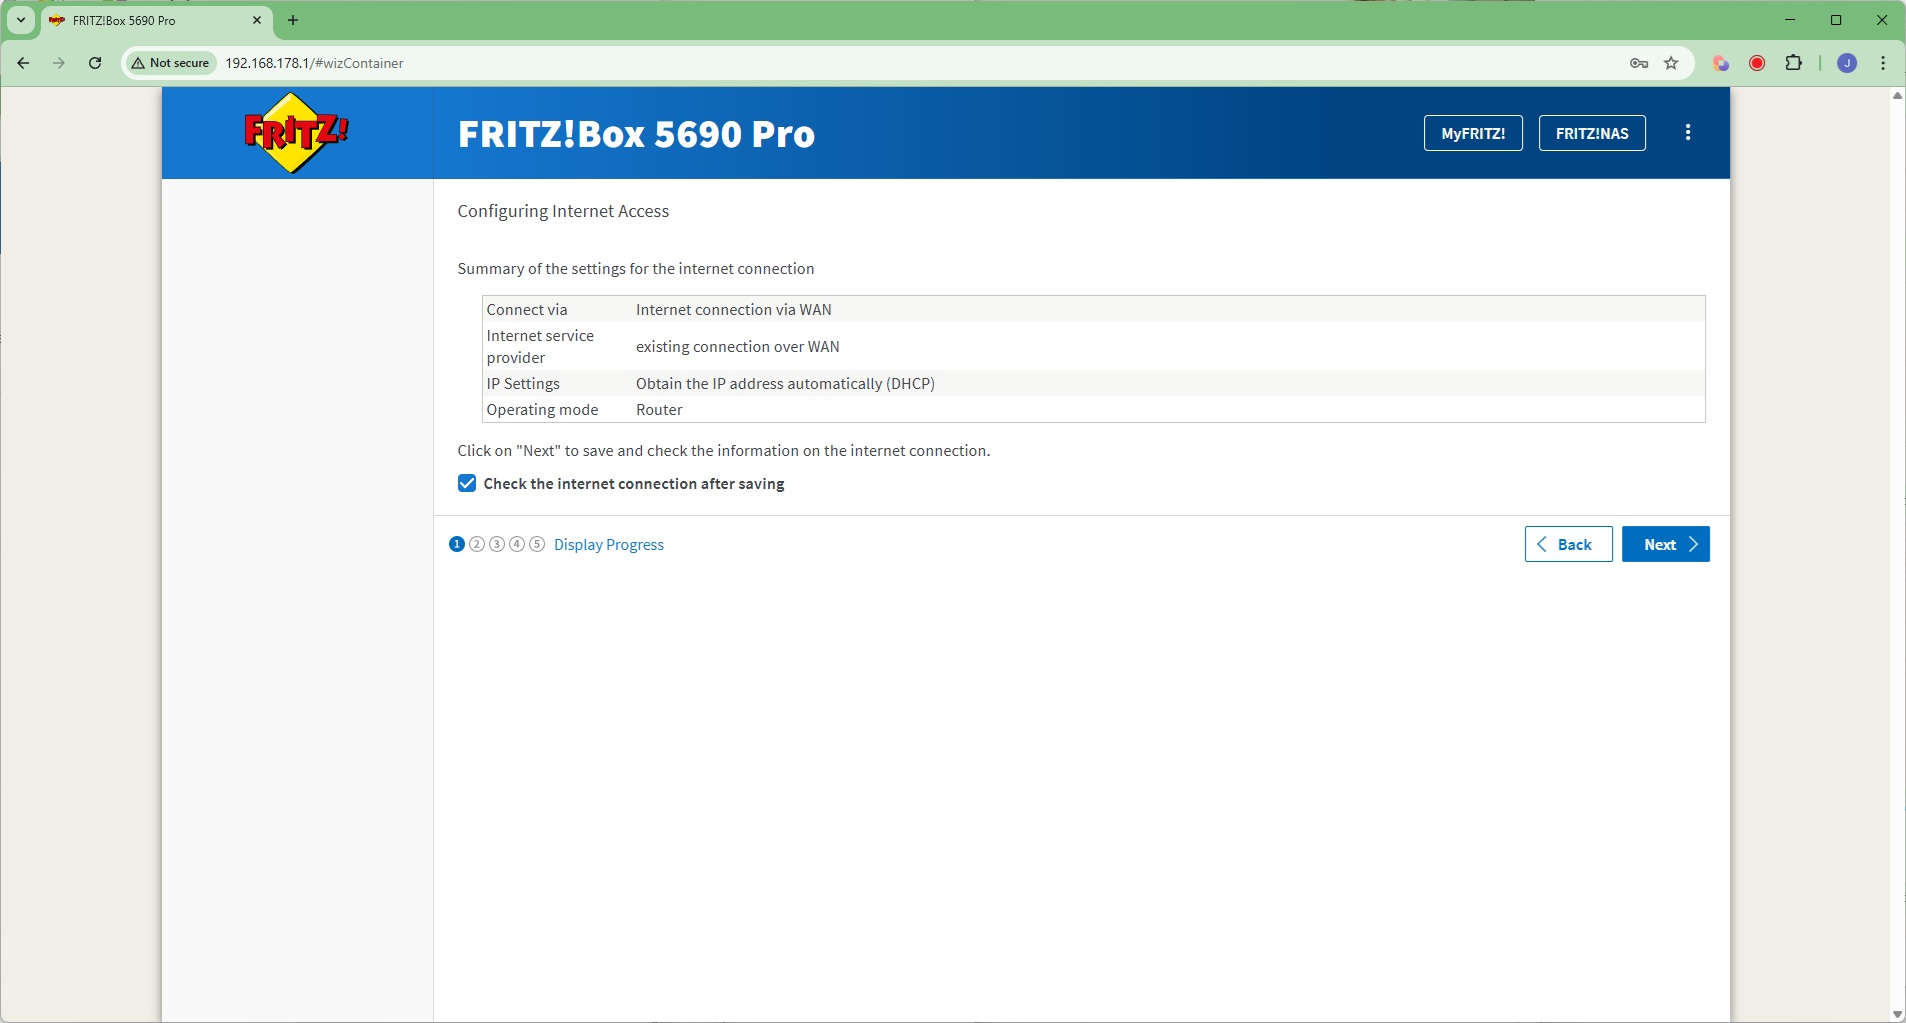
Task: Click the FRITZ!Box 5690 Pro header title
Action: click(636, 134)
